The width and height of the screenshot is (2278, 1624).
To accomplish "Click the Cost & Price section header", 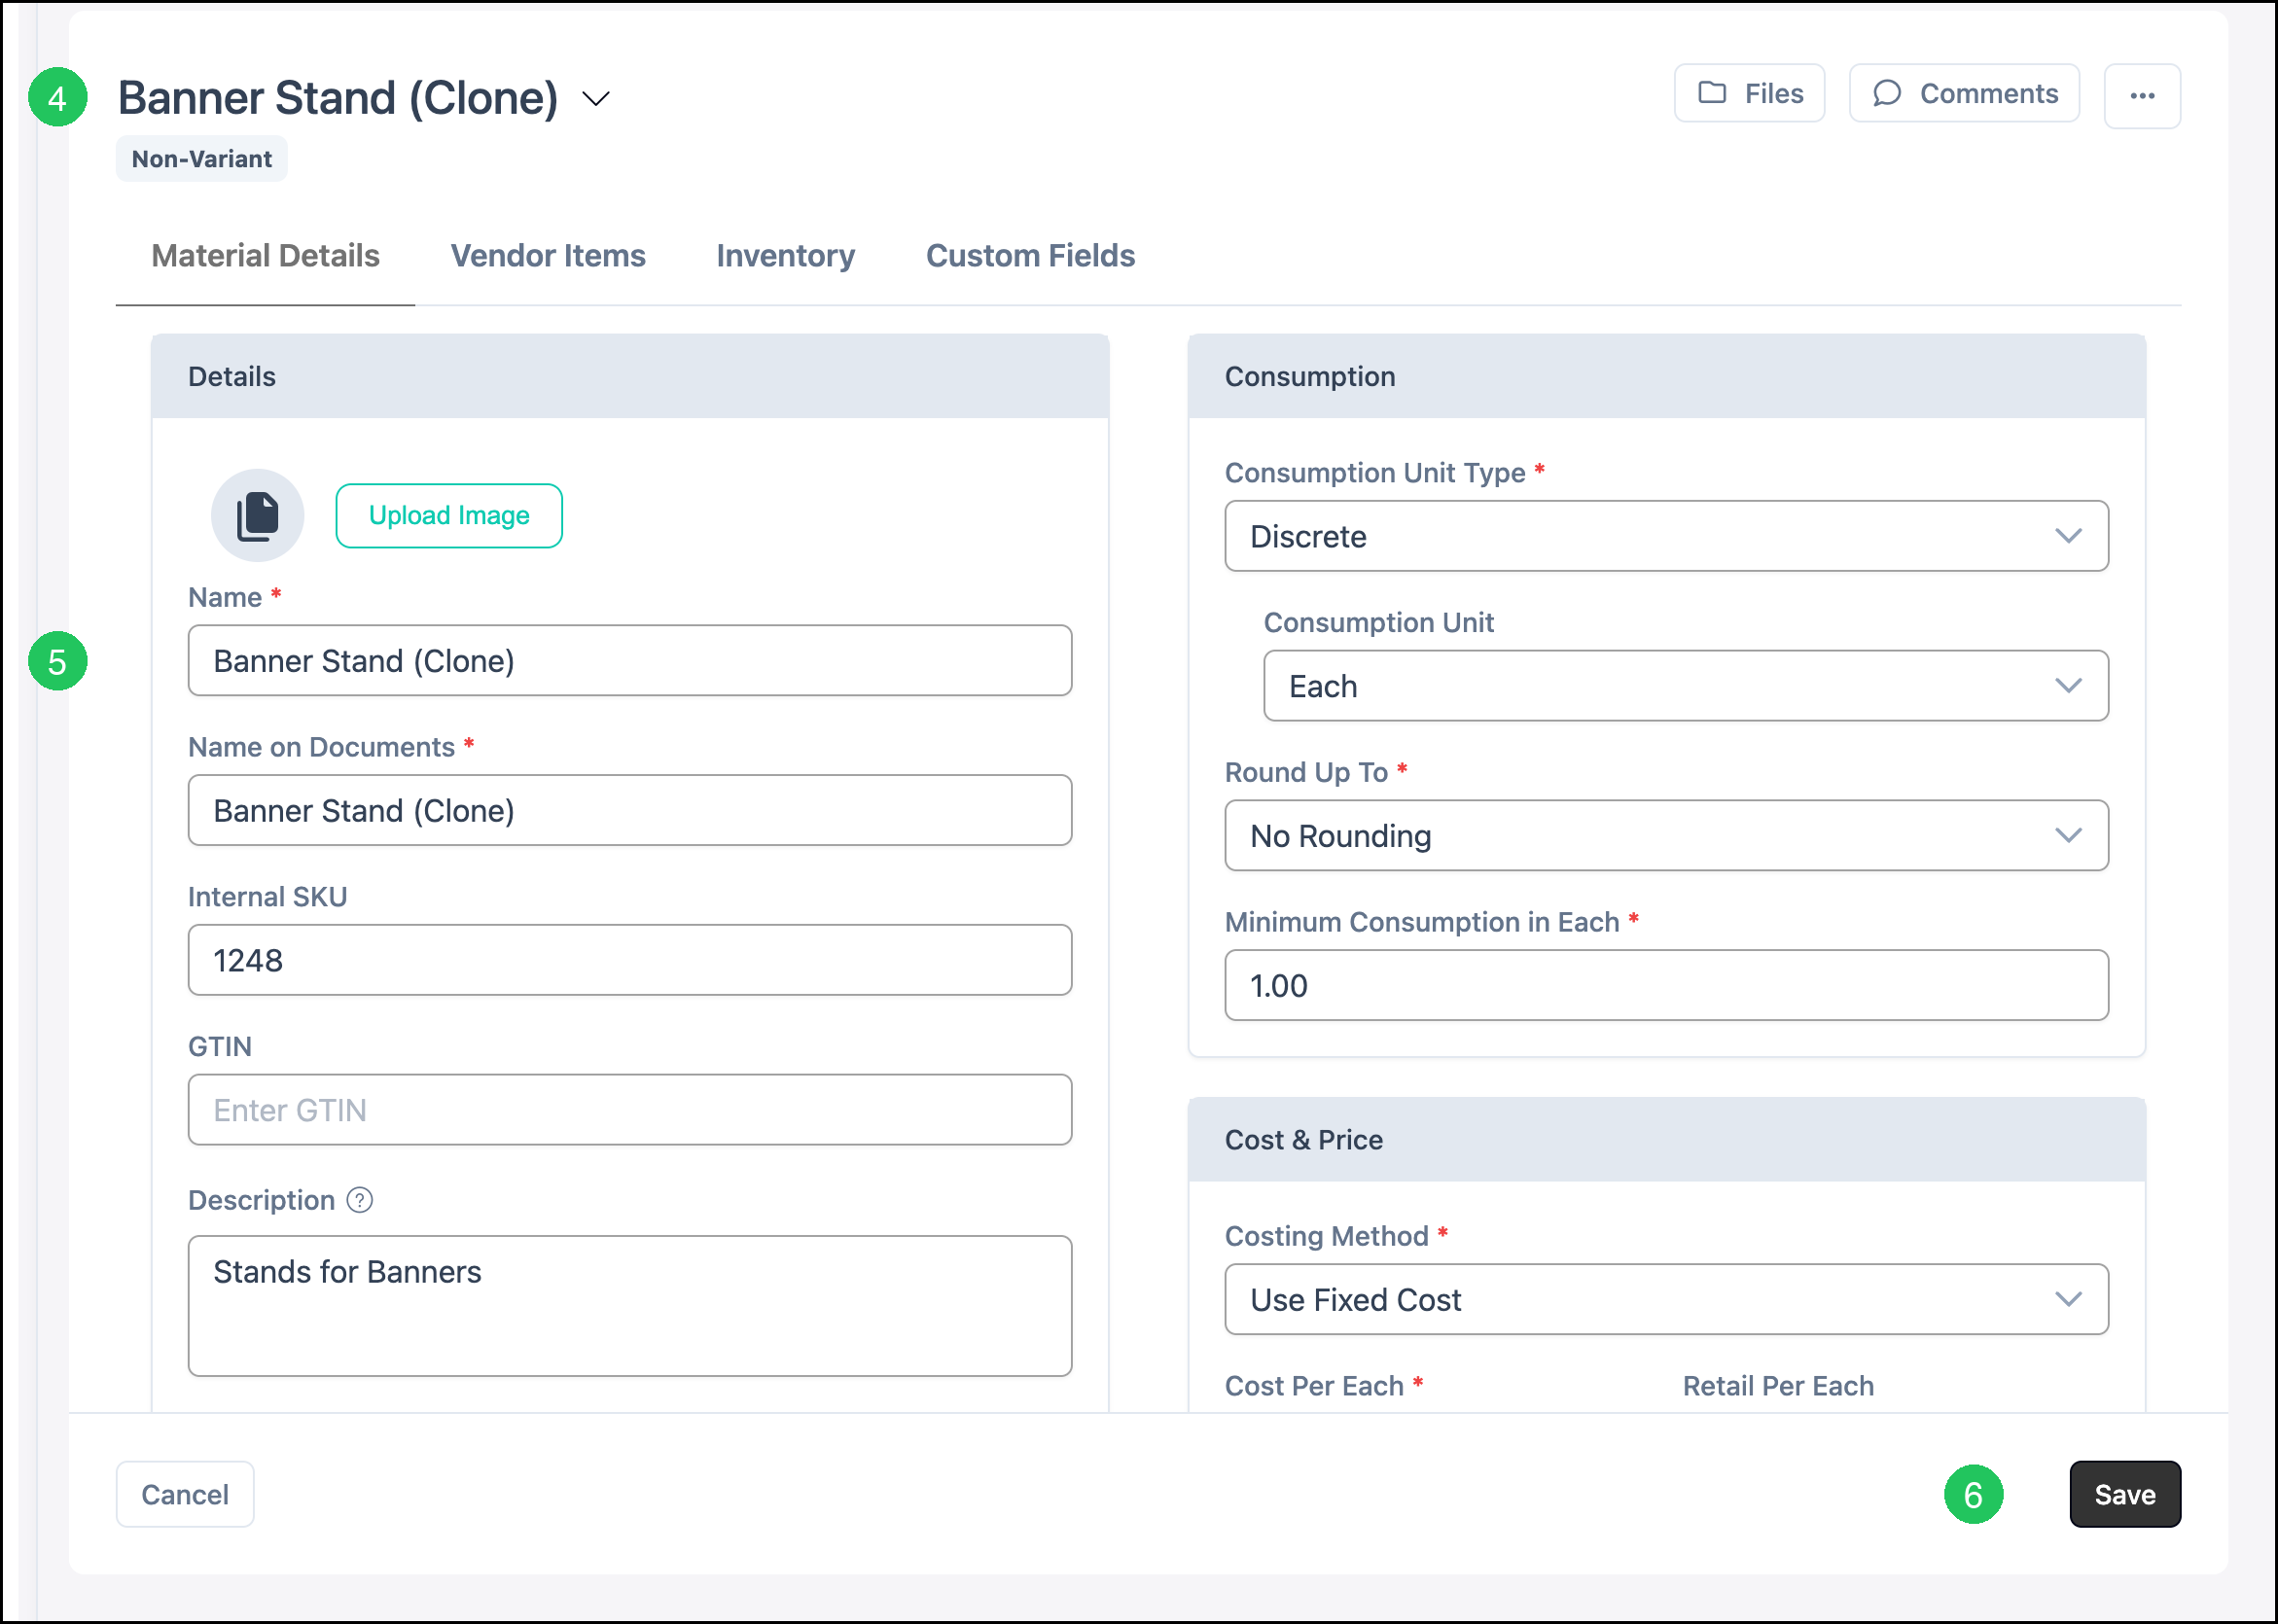I will click(1666, 1139).
